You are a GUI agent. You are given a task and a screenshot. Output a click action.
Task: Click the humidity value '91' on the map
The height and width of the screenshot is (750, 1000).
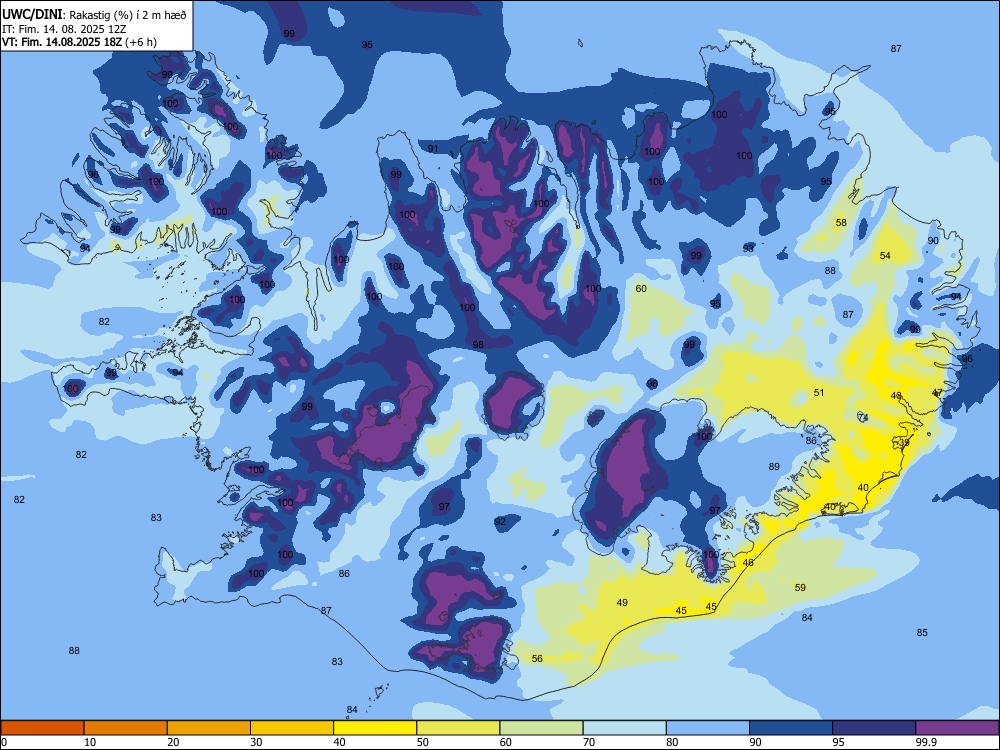(x=433, y=149)
